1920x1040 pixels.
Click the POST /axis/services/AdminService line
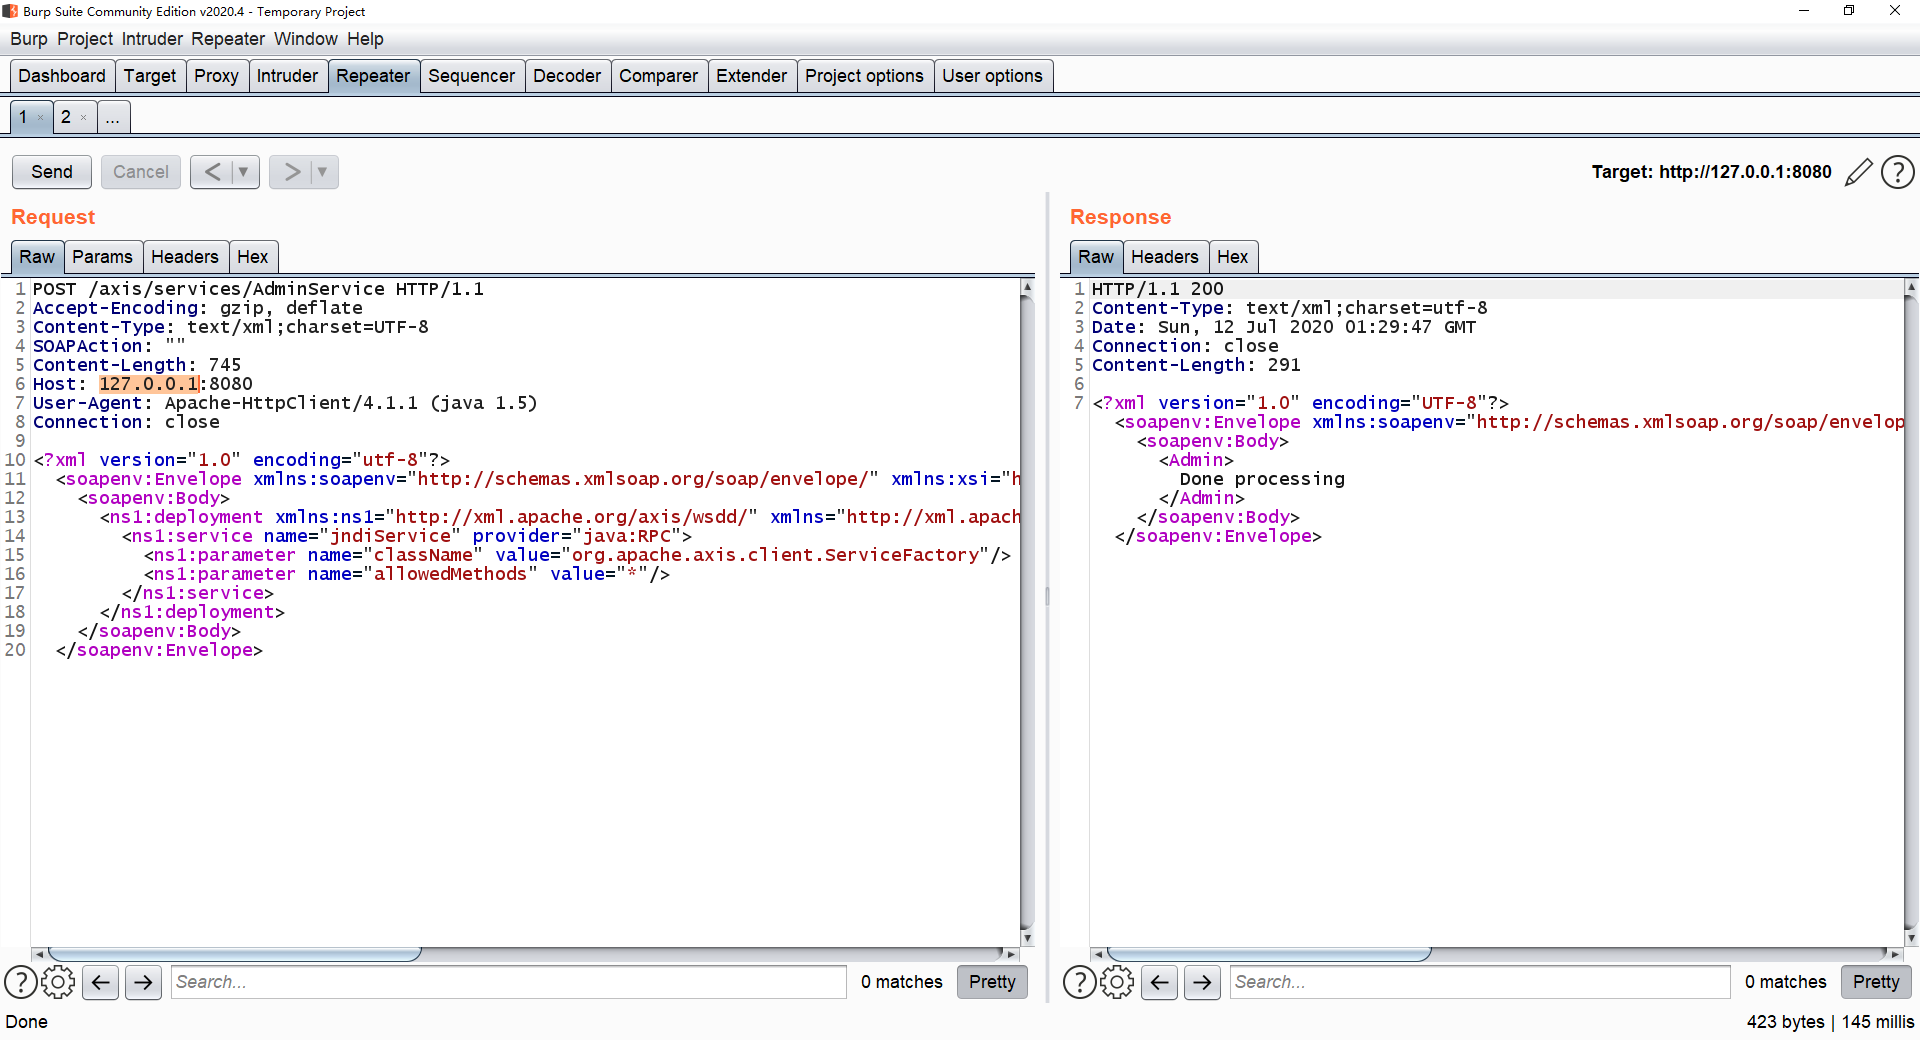258,289
